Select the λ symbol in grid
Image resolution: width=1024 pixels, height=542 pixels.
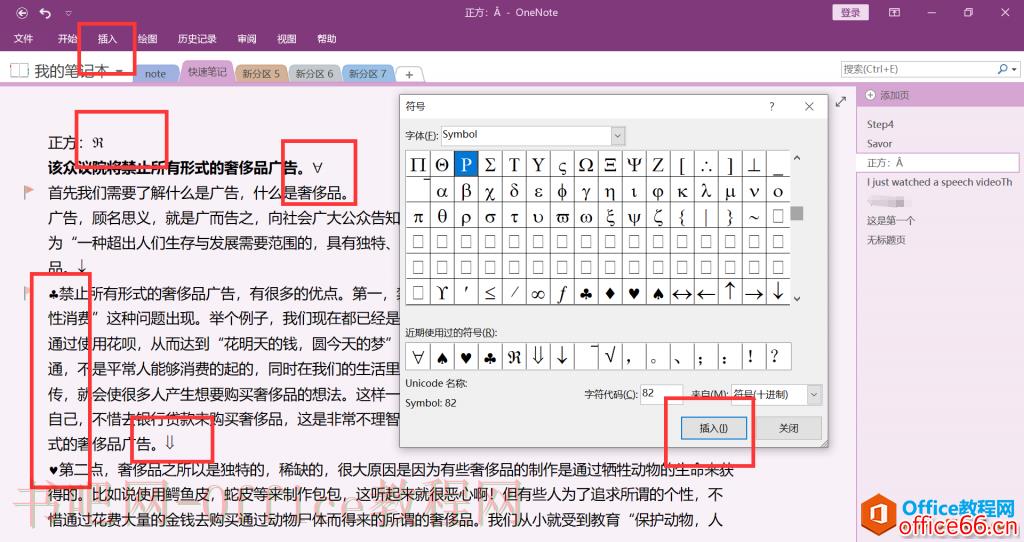(x=706, y=191)
